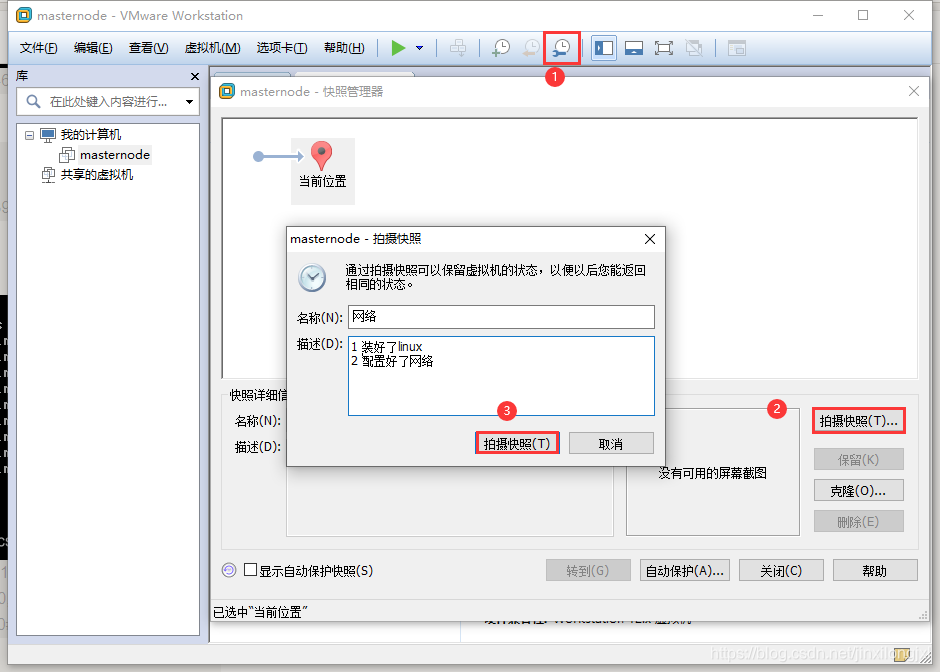This screenshot has height=672, width=940.
Task: Click the 保留(K) button
Action: [x=858, y=459]
